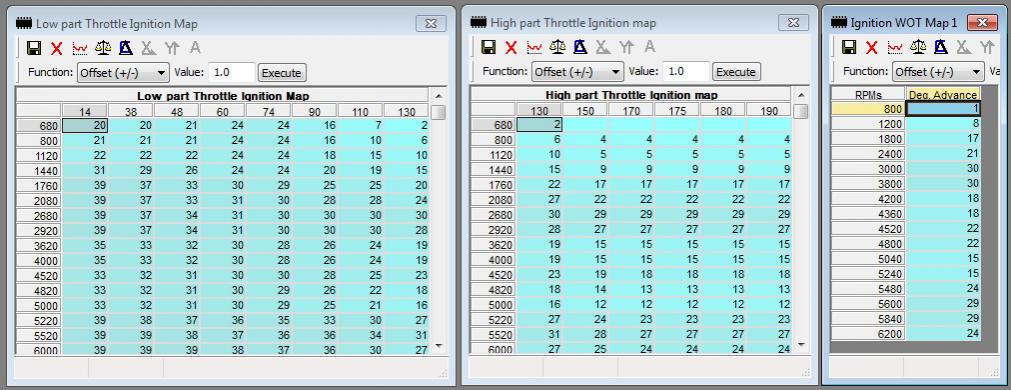Click Execute button in Low part Throttle map
This screenshot has width=1011, height=390.
click(281, 73)
